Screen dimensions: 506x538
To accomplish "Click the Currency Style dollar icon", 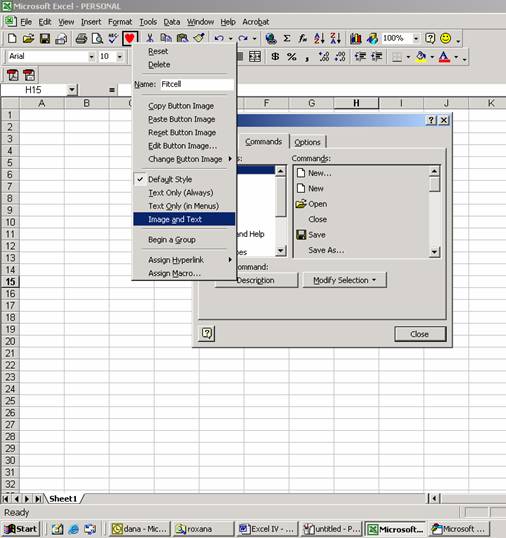I will [x=275, y=57].
